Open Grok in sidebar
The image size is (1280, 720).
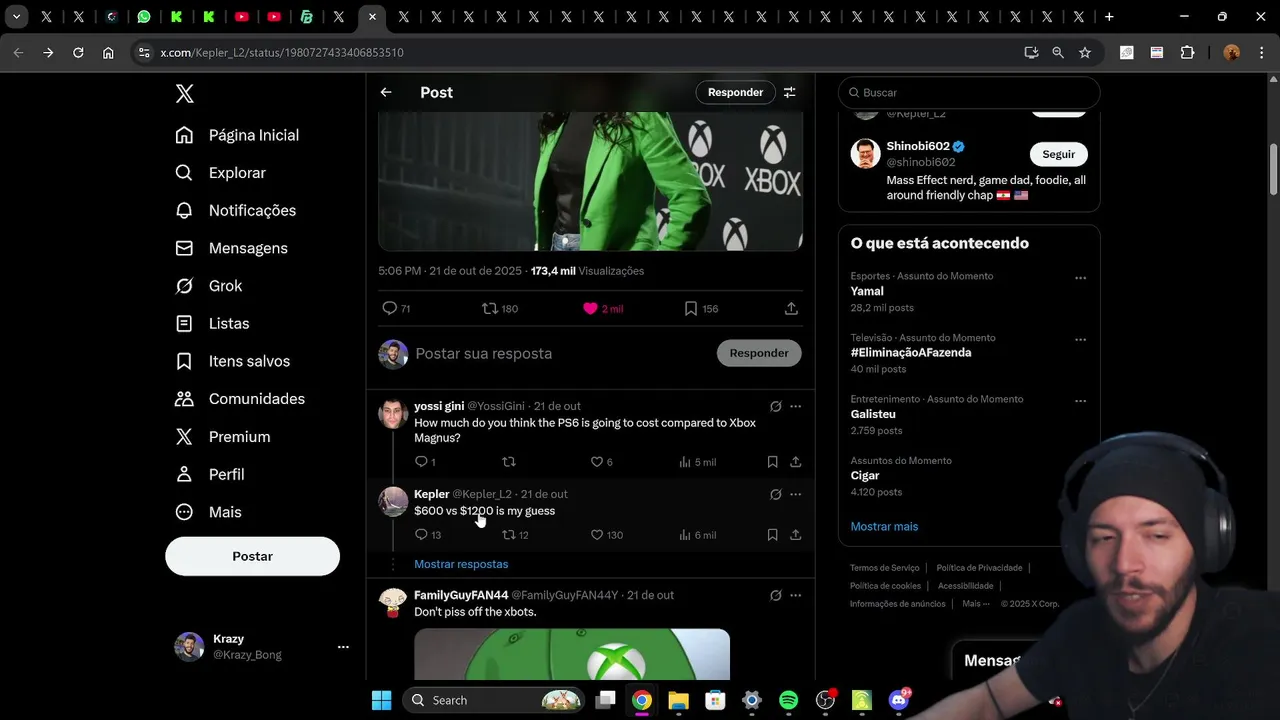coord(209,286)
